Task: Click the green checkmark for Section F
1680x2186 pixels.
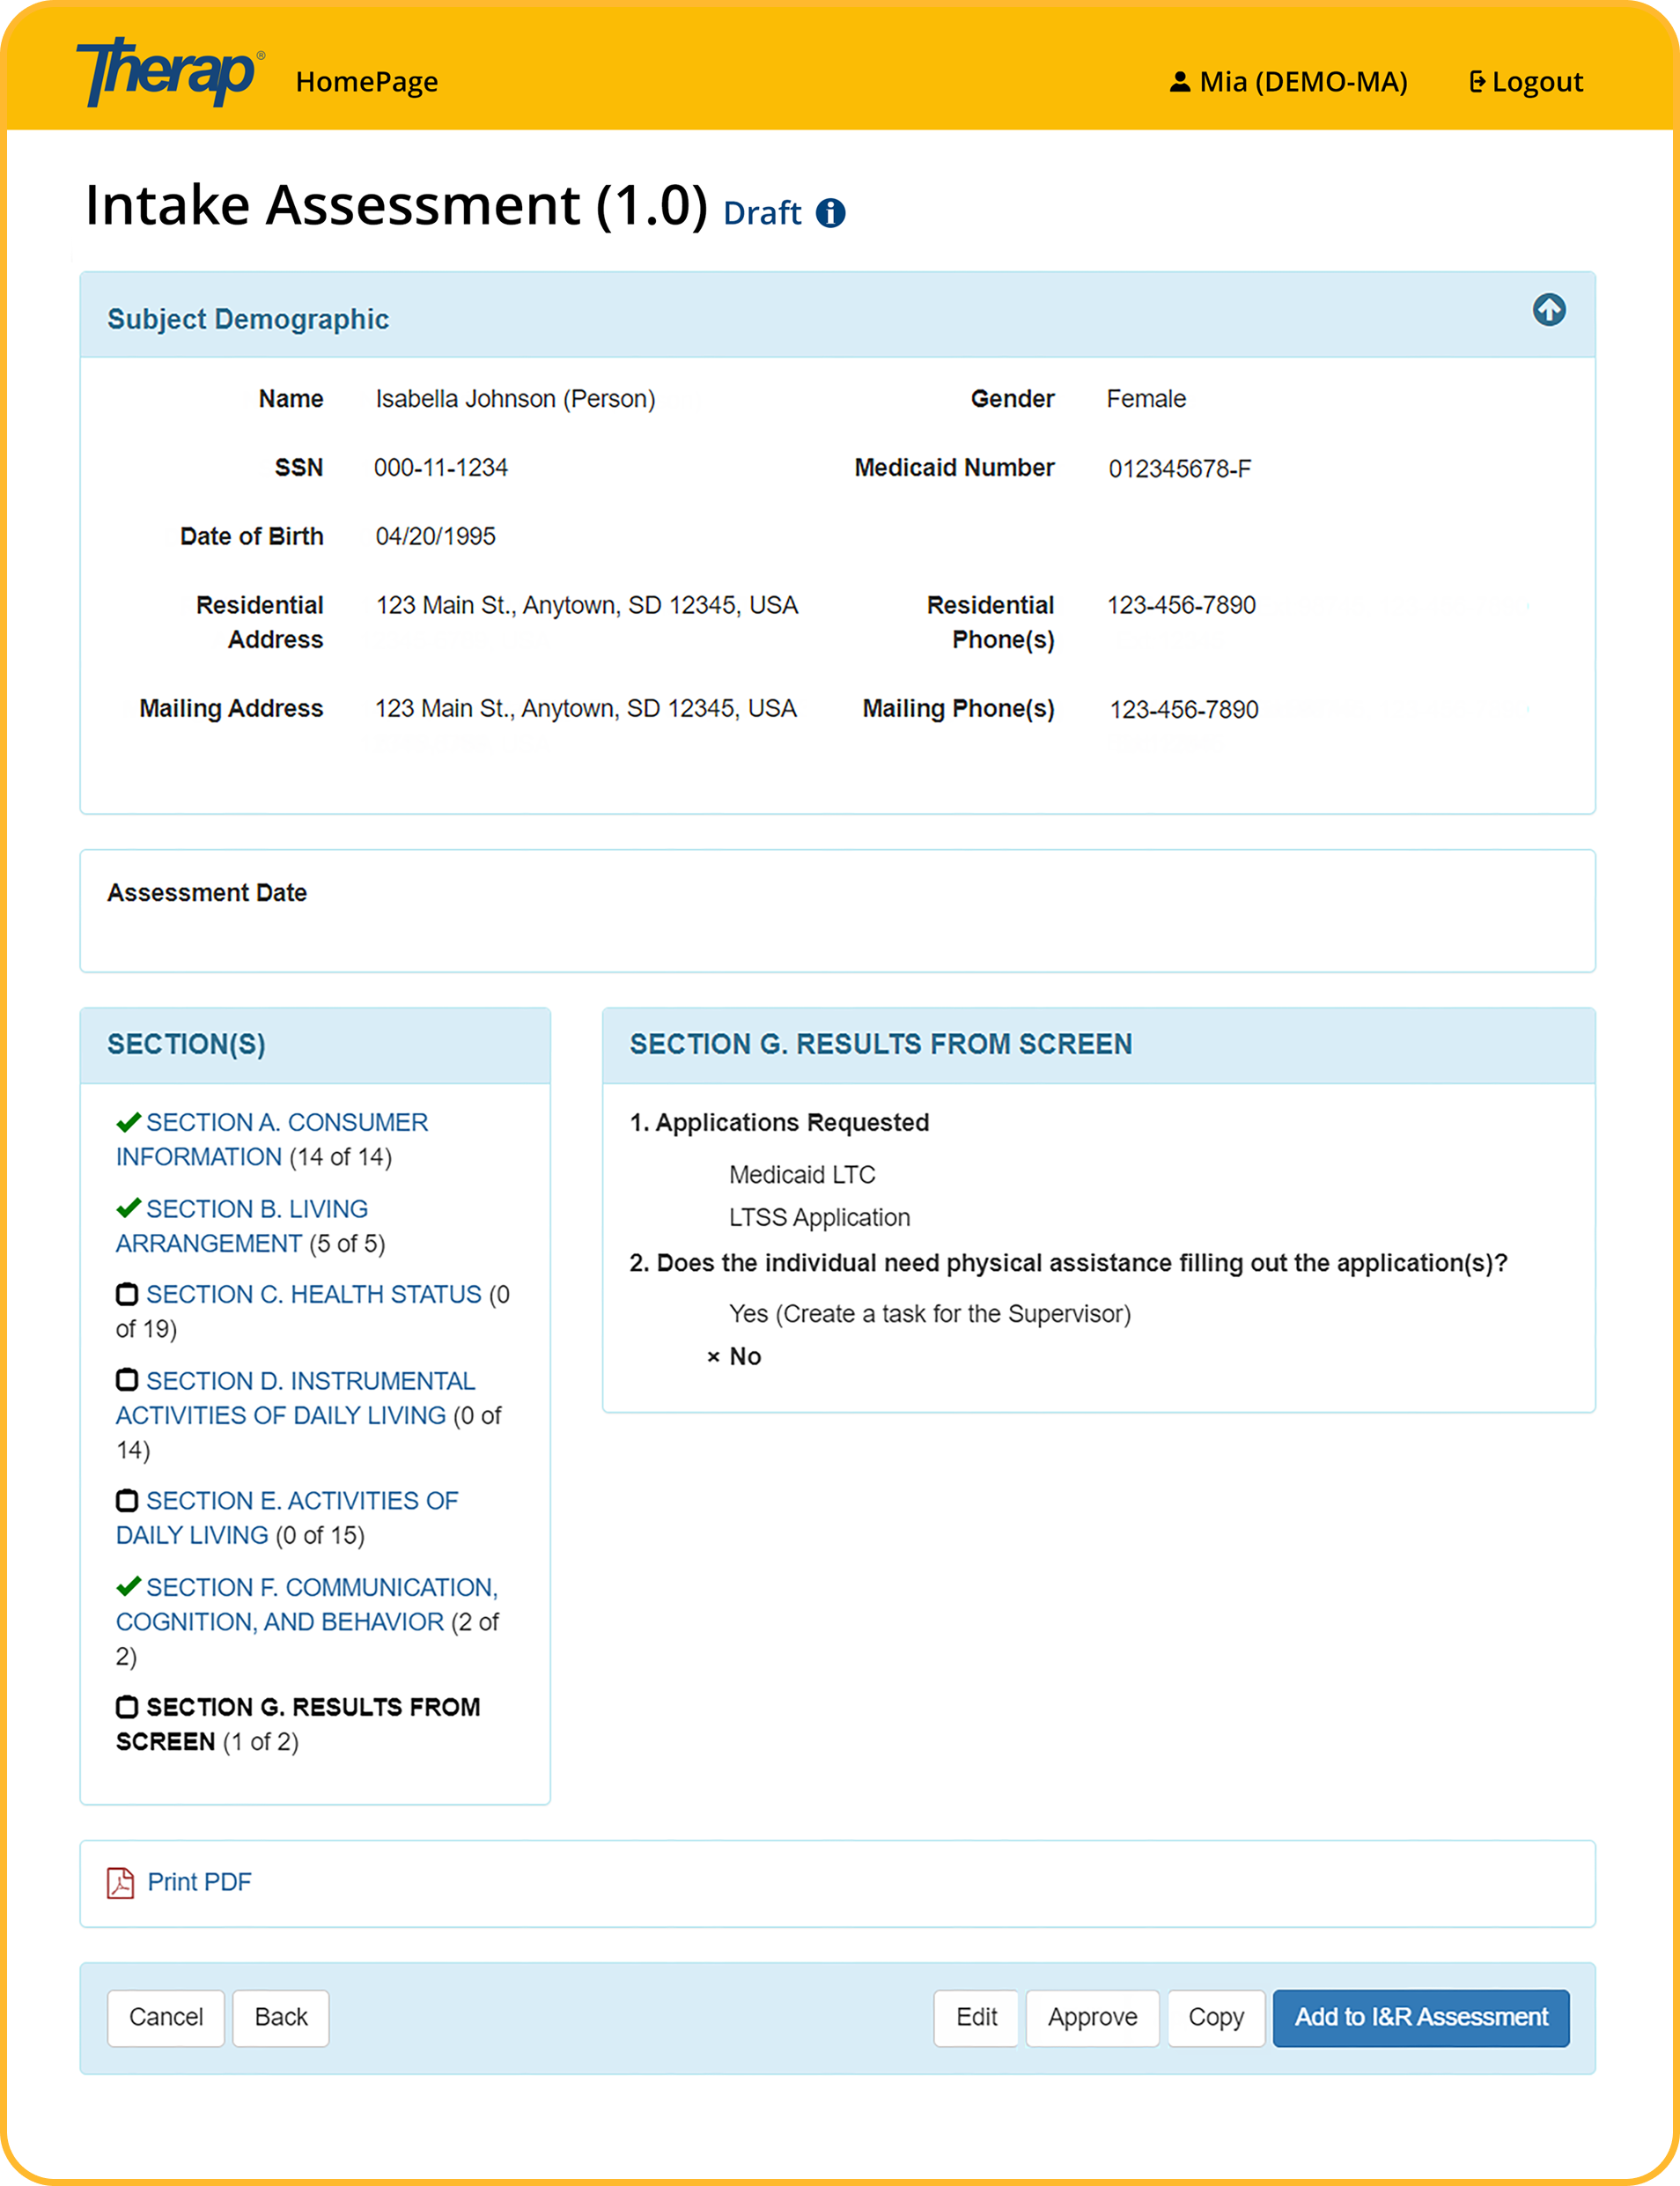Action: pos(128,1586)
